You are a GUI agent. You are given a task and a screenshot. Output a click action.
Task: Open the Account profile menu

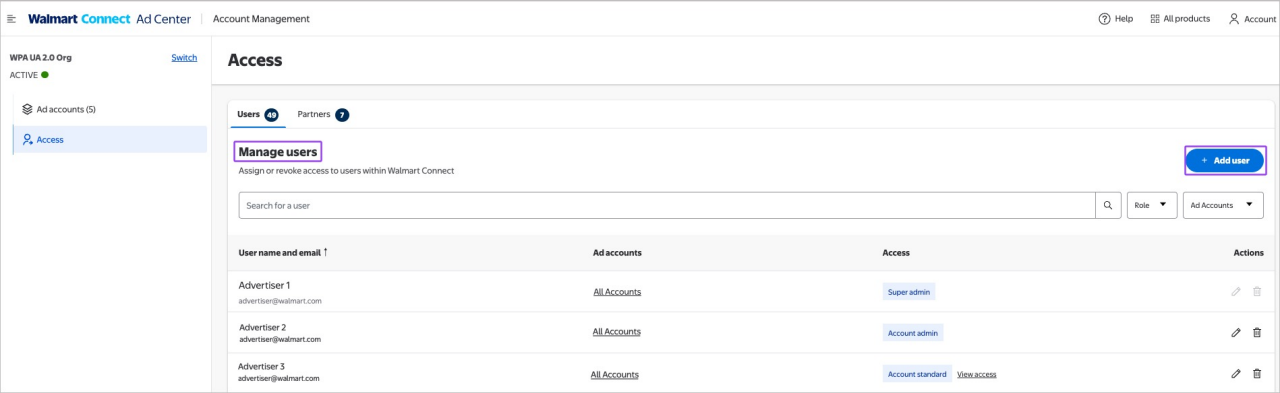1252,19
